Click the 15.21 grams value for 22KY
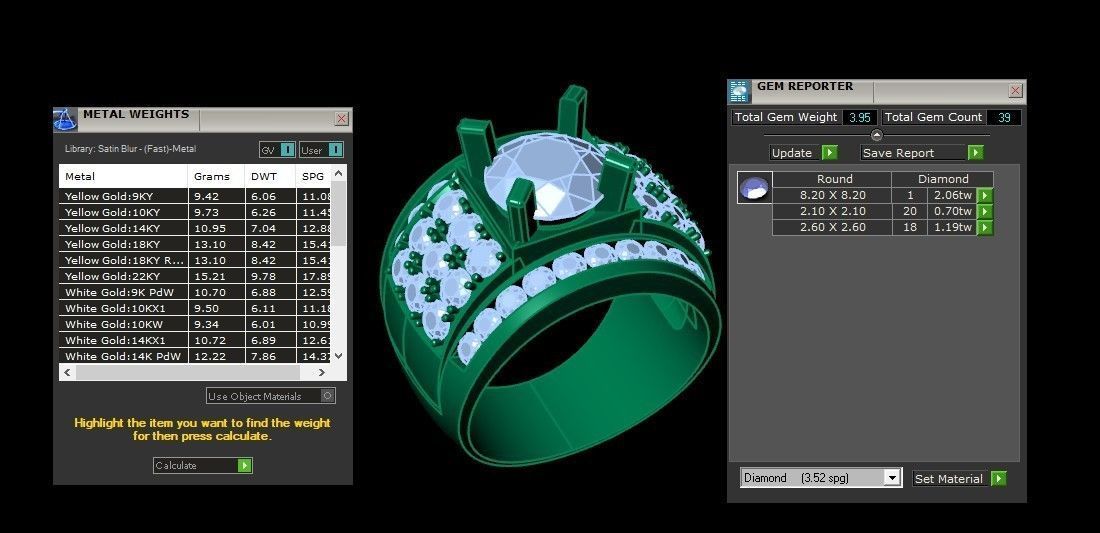This screenshot has height=533, width=1100. (206, 276)
